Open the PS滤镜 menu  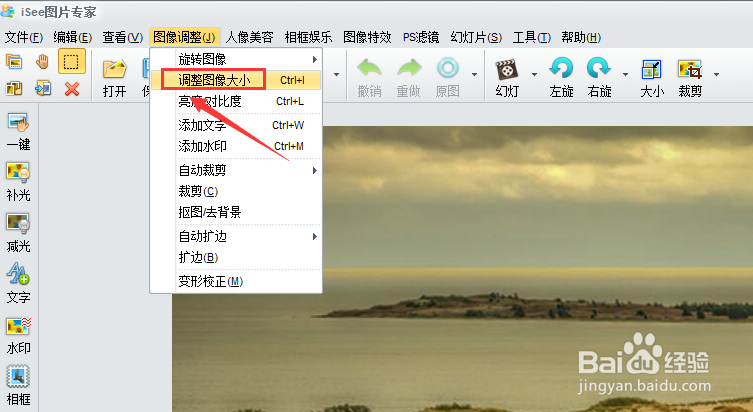pyautogui.click(x=421, y=37)
